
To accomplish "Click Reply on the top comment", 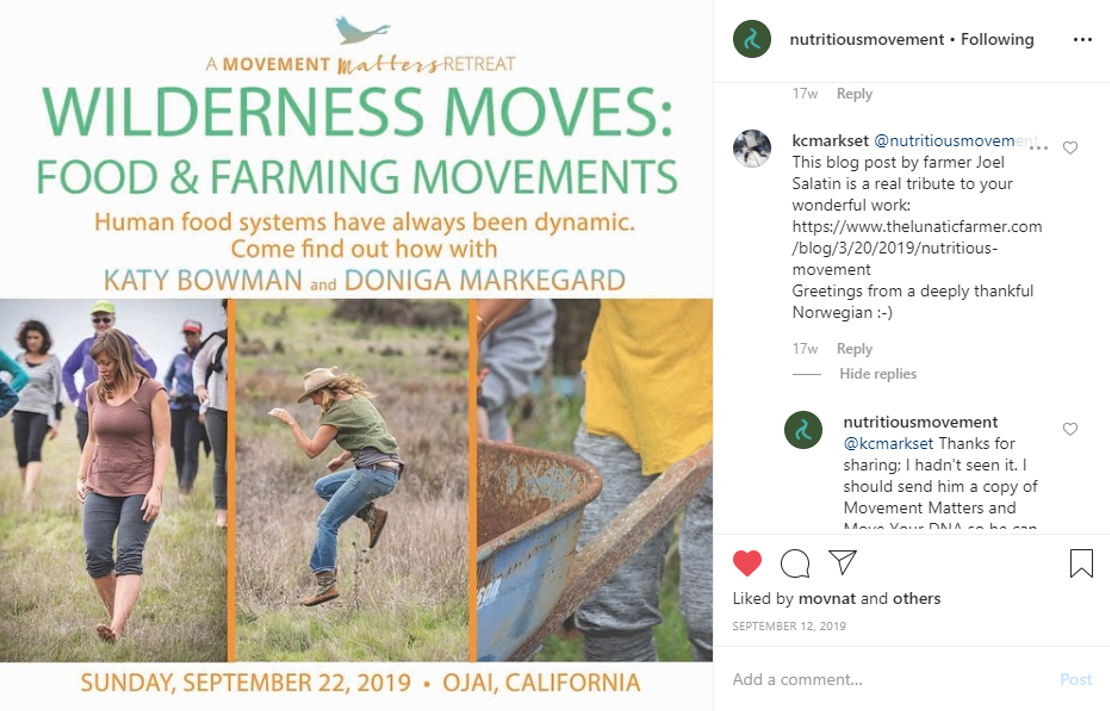I will [854, 94].
